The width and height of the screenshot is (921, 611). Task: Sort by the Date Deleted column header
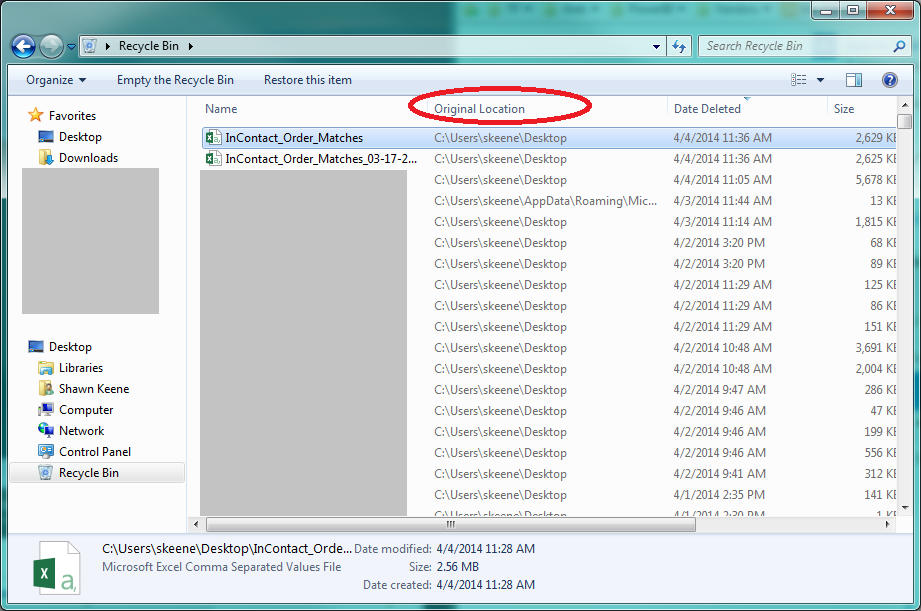[707, 109]
